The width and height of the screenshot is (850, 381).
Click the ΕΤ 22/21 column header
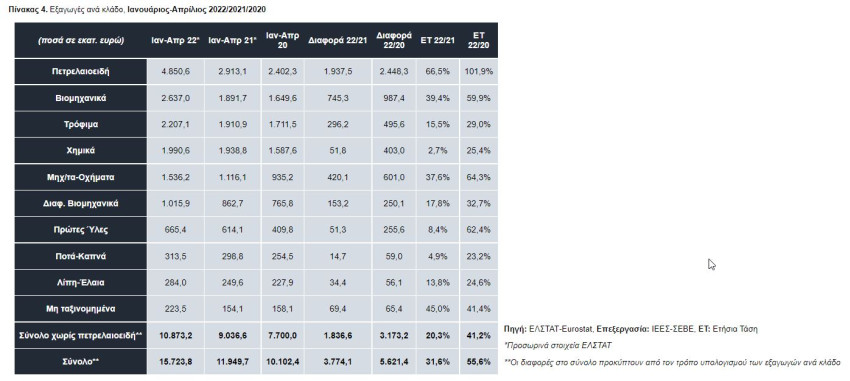point(437,41)
